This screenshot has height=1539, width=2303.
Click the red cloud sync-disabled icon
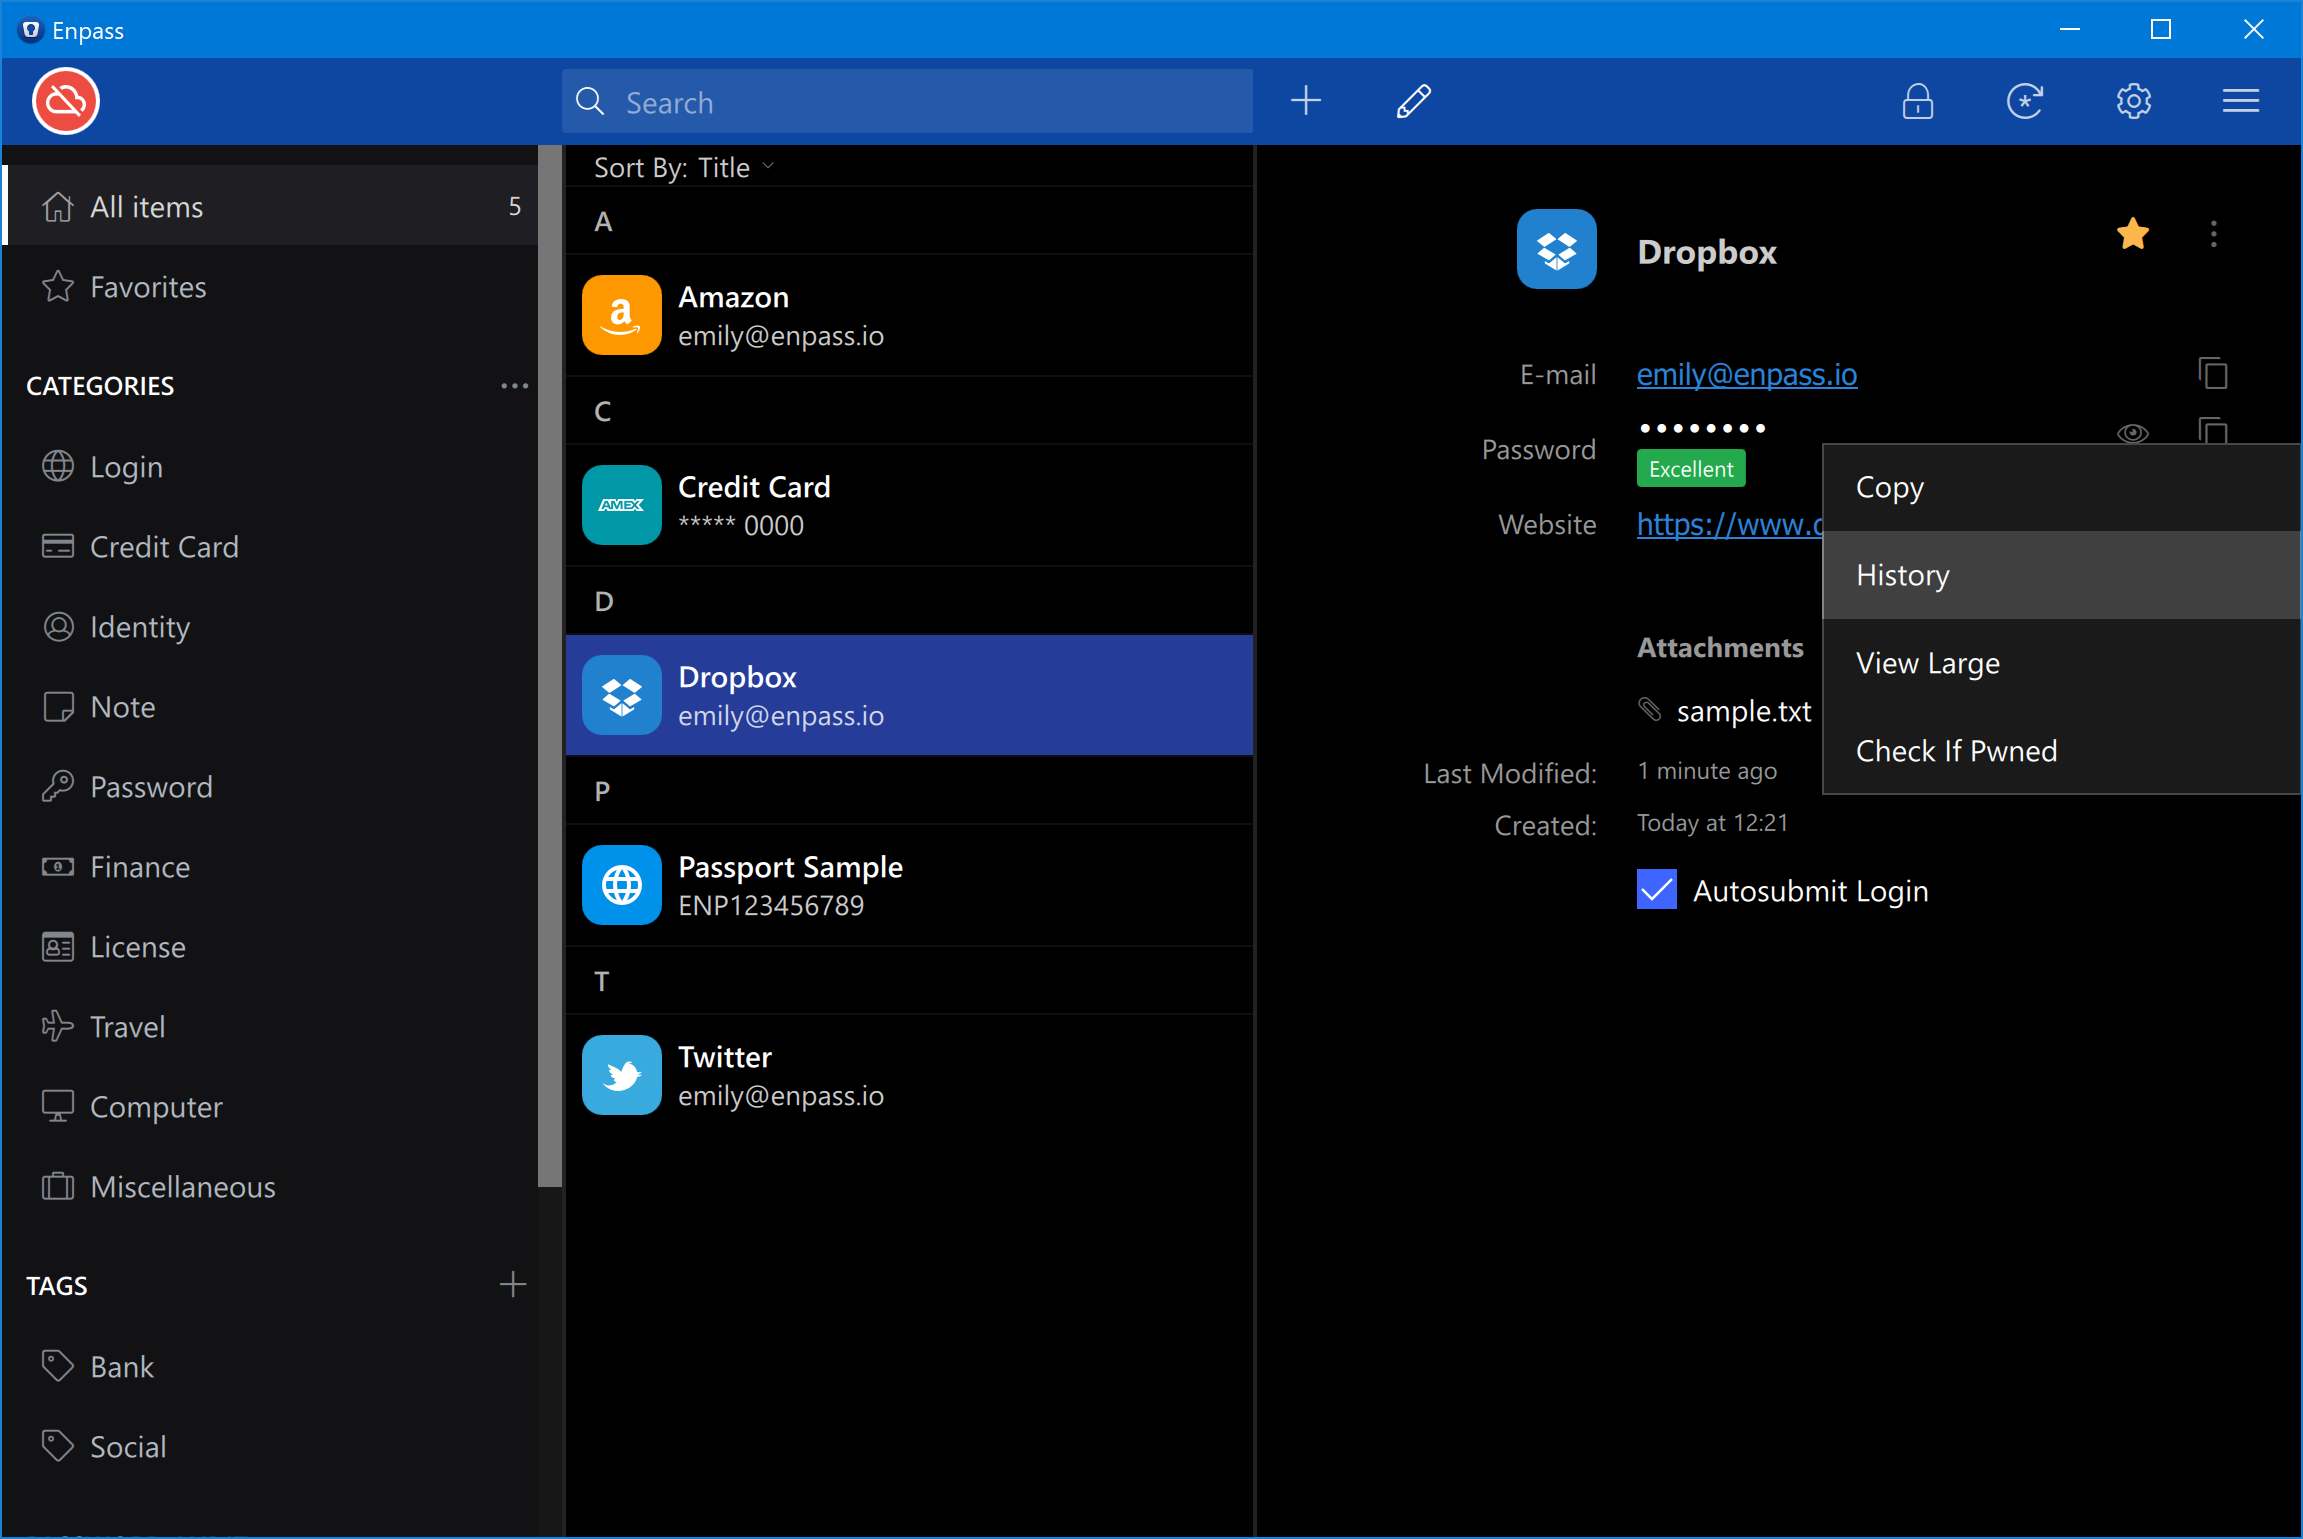pyautogui.click(x=66, y=101)
